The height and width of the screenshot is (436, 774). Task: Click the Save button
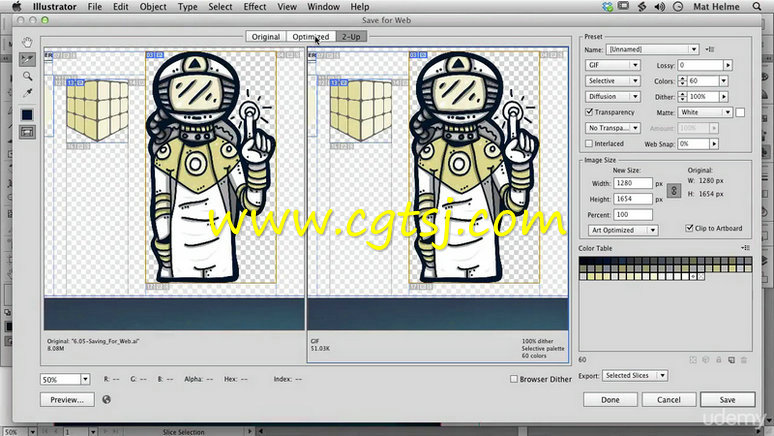click(x=728, y=399)
